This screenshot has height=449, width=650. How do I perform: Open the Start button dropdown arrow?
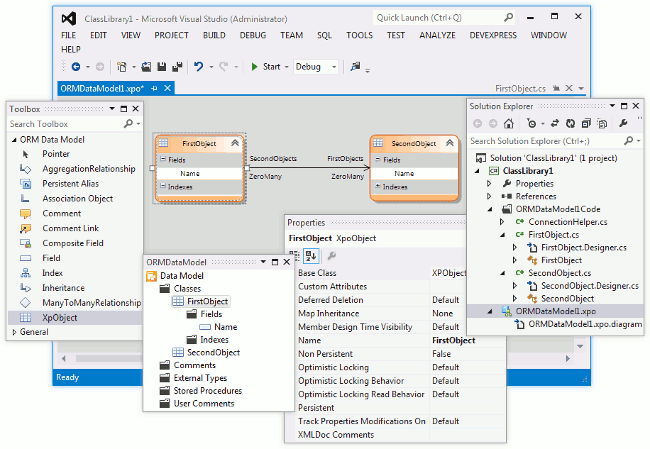click(286, 67)
